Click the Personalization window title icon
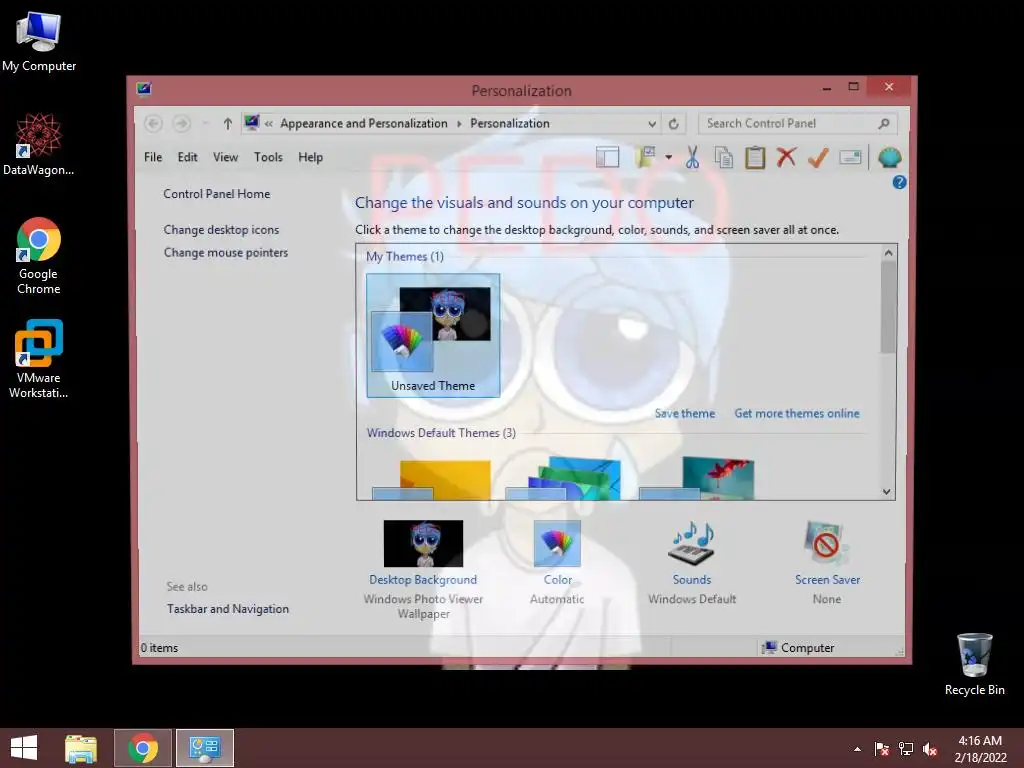 pyautogui.click(x=144, y=88)
